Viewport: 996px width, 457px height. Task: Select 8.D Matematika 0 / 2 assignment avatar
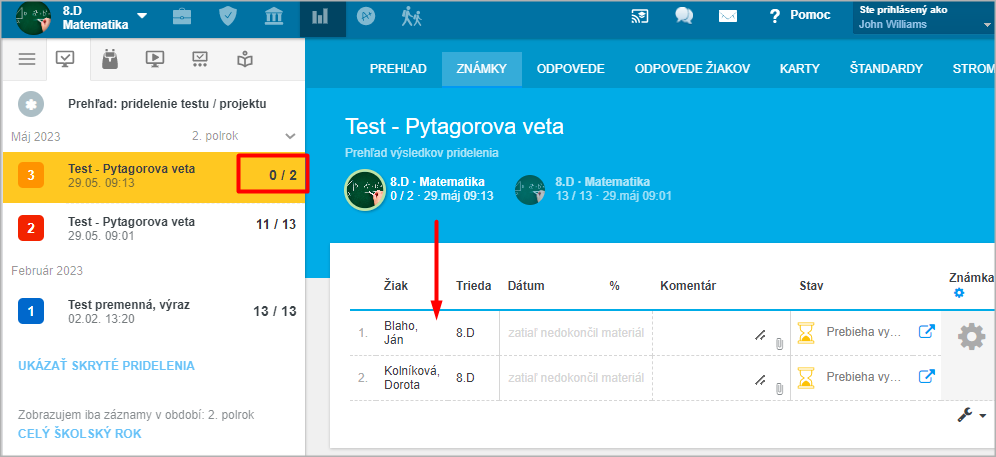coord(364,189)
